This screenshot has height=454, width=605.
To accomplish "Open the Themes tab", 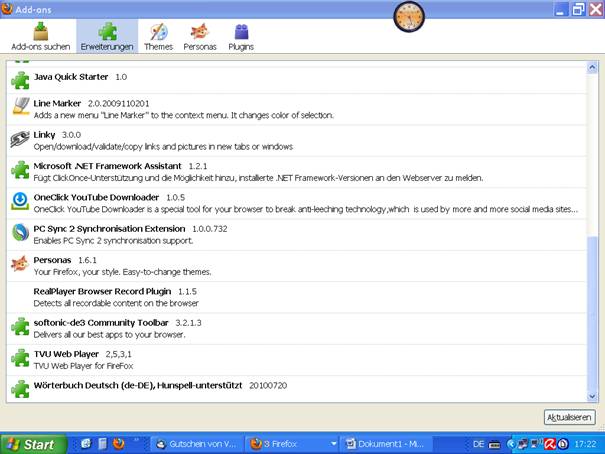I will click(x=158, y=37).
